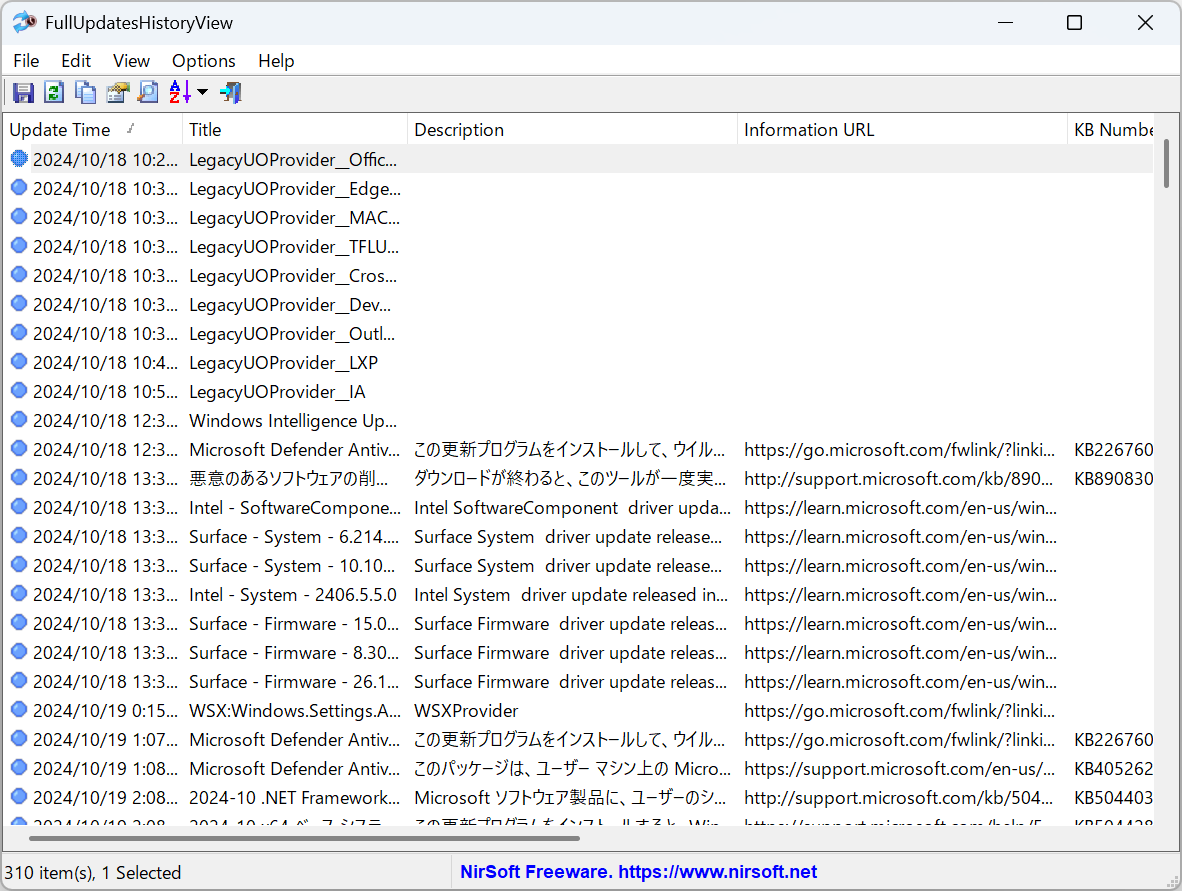Sort by Update Time column header
1182x891 pixels.
(62, 129)
